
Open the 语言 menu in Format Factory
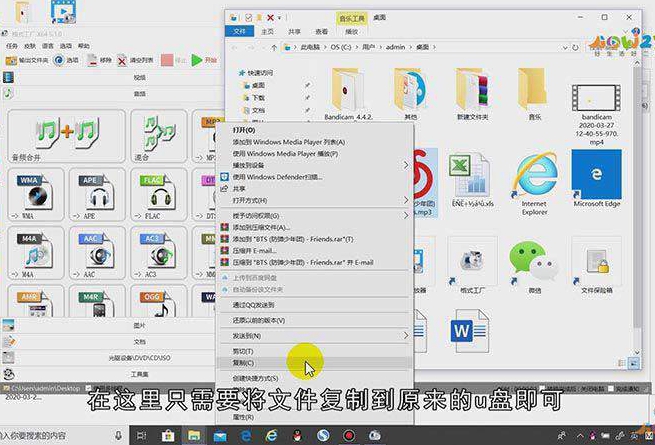click(x=48, y=46)
